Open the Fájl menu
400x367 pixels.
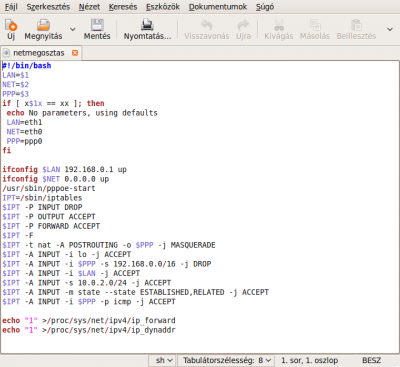pos(11,7)
